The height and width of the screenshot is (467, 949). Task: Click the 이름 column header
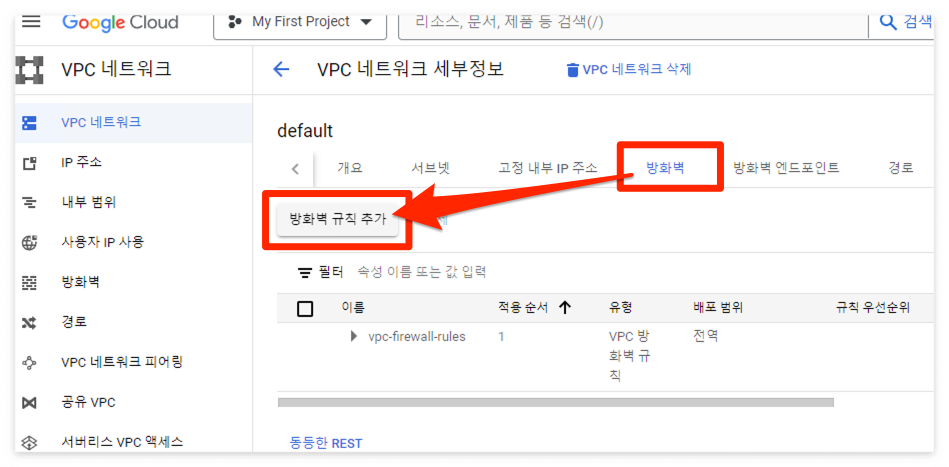(353, 308)
